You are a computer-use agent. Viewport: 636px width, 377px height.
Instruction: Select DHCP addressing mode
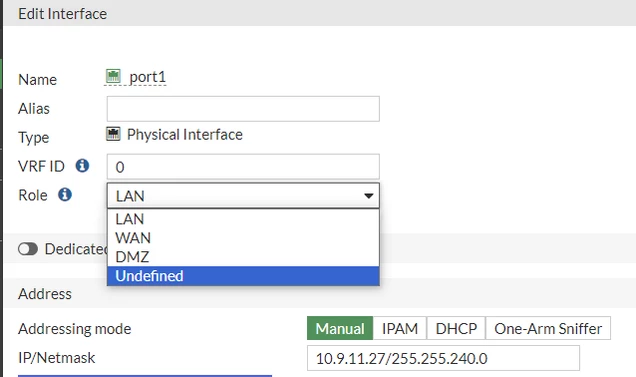pos(456,328)
